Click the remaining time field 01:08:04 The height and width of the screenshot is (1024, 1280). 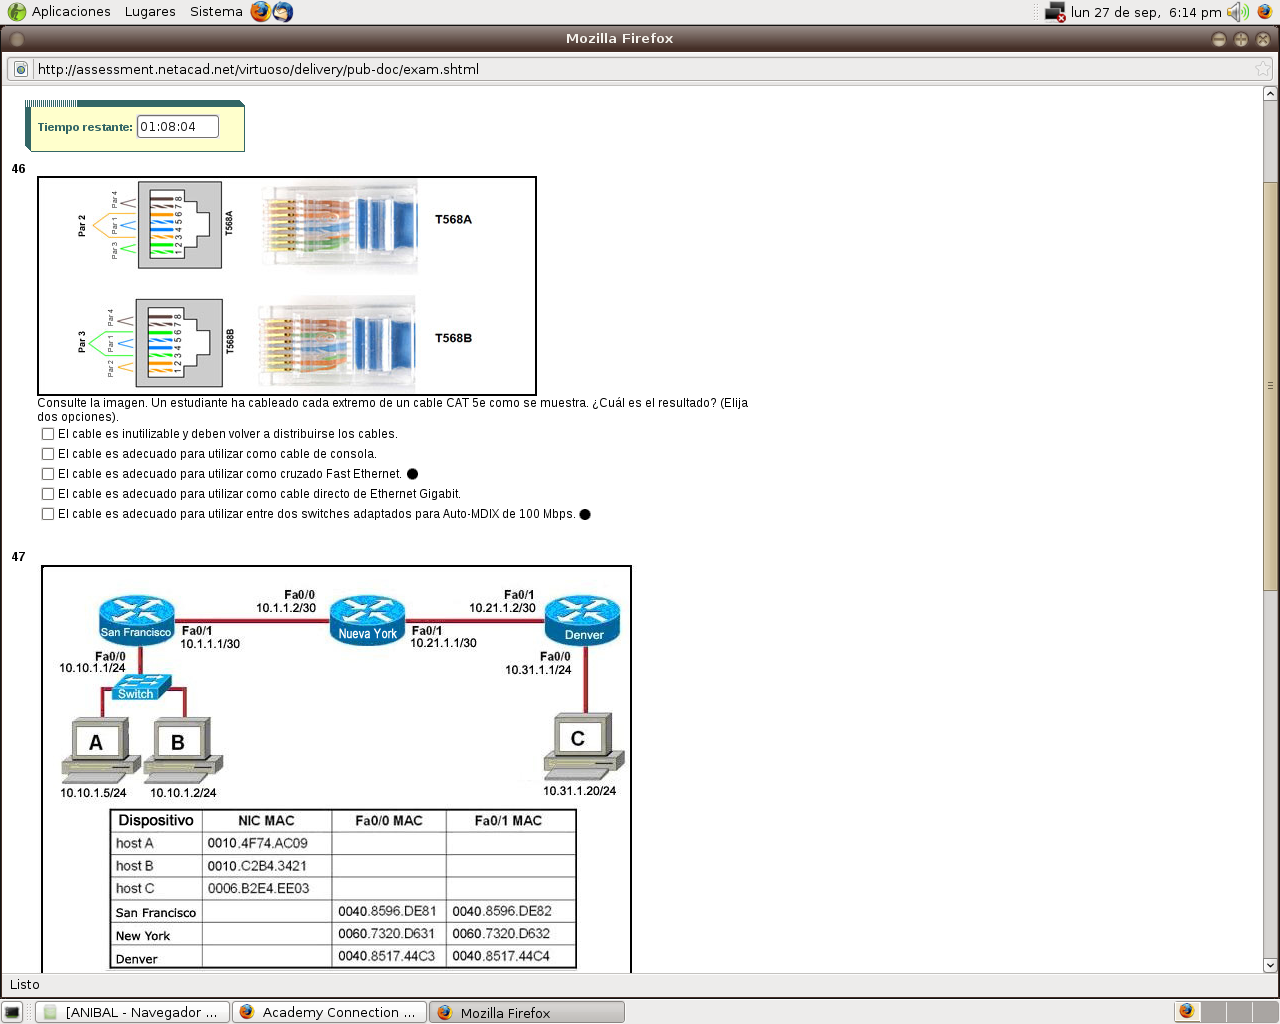pyautogui.click(x=177, y=127)
